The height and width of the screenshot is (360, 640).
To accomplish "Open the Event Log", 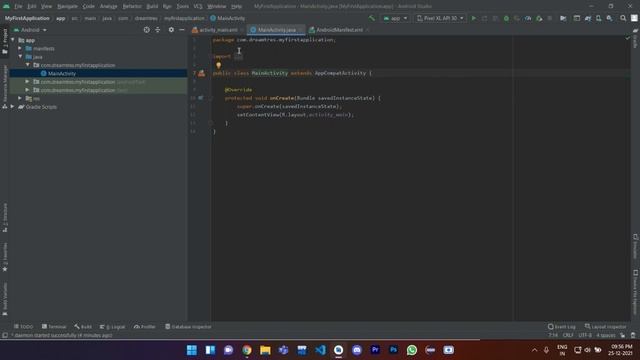I will pos(562,327).
